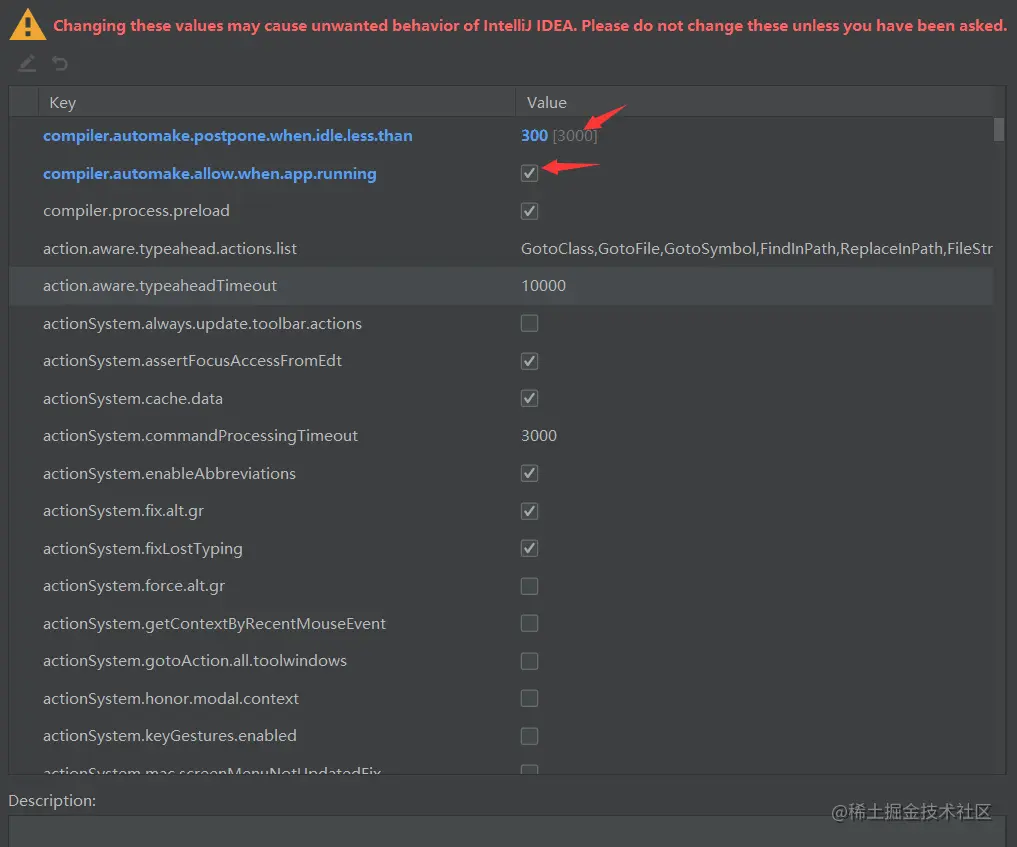Uncheck actionSystem.cache.data option
This screenshot has width=1017, height=847.
pos(530,398)
